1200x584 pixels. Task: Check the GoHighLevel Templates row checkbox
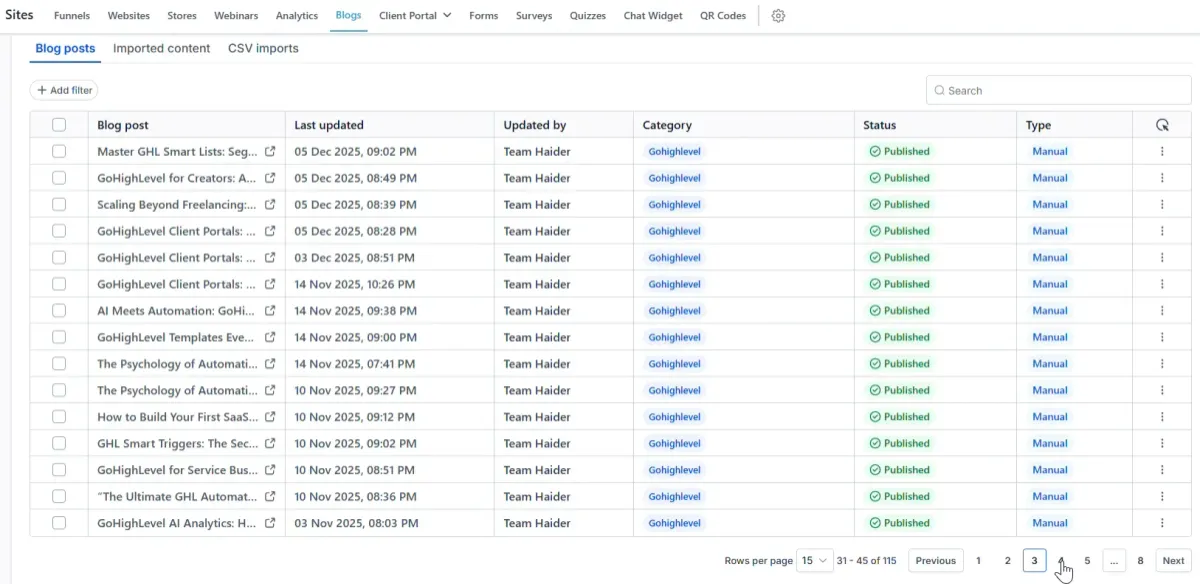[59, 337]
